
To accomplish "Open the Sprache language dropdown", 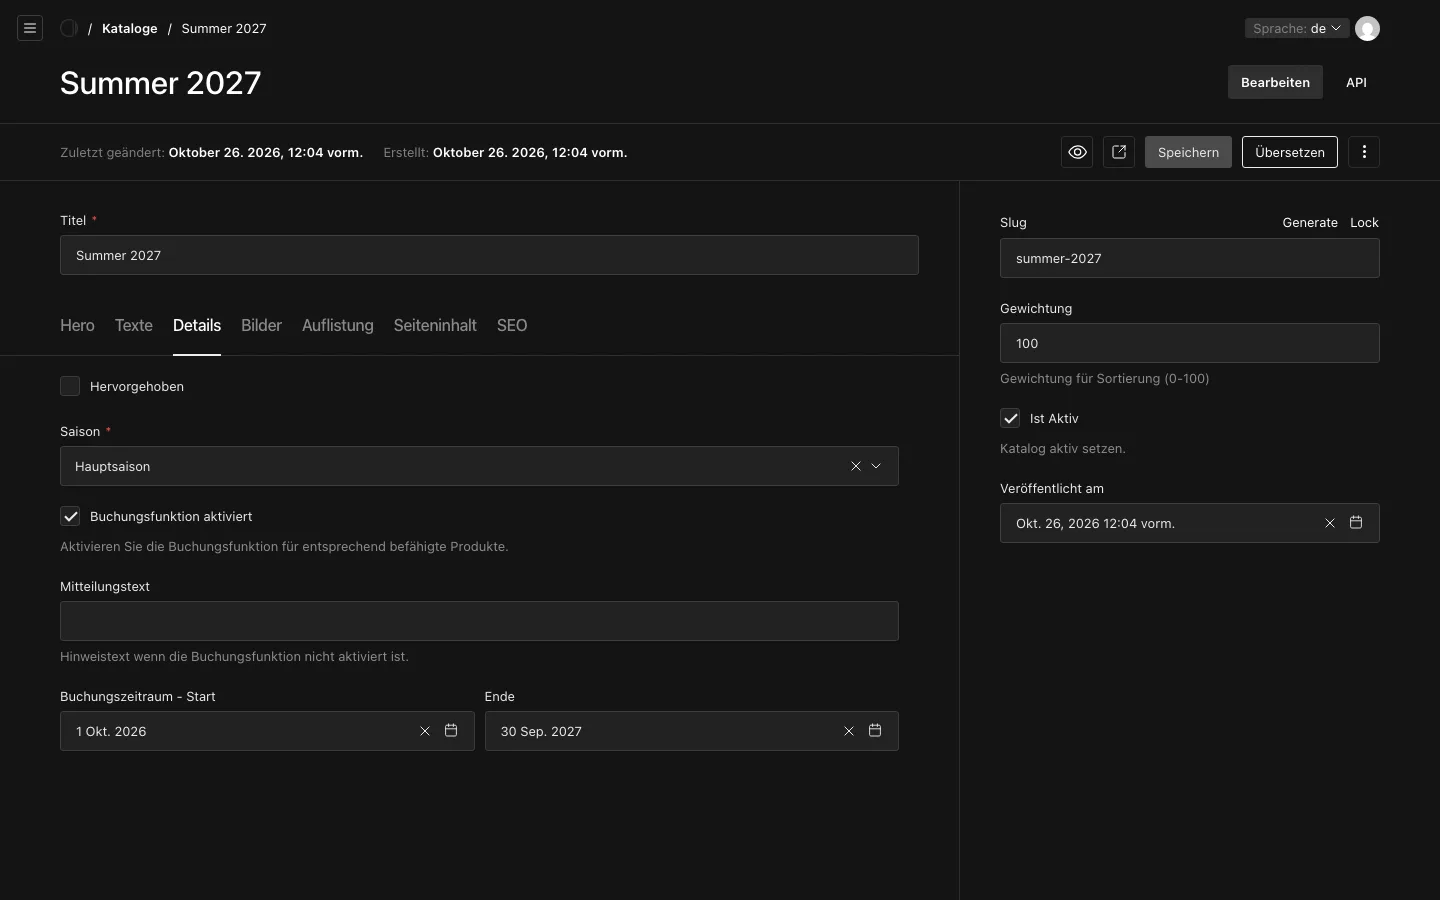I will [1297, 28].
